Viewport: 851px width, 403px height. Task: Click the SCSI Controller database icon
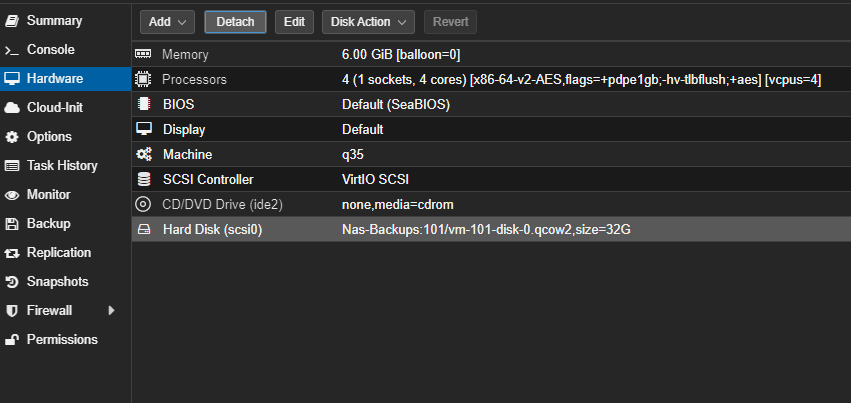143,180
